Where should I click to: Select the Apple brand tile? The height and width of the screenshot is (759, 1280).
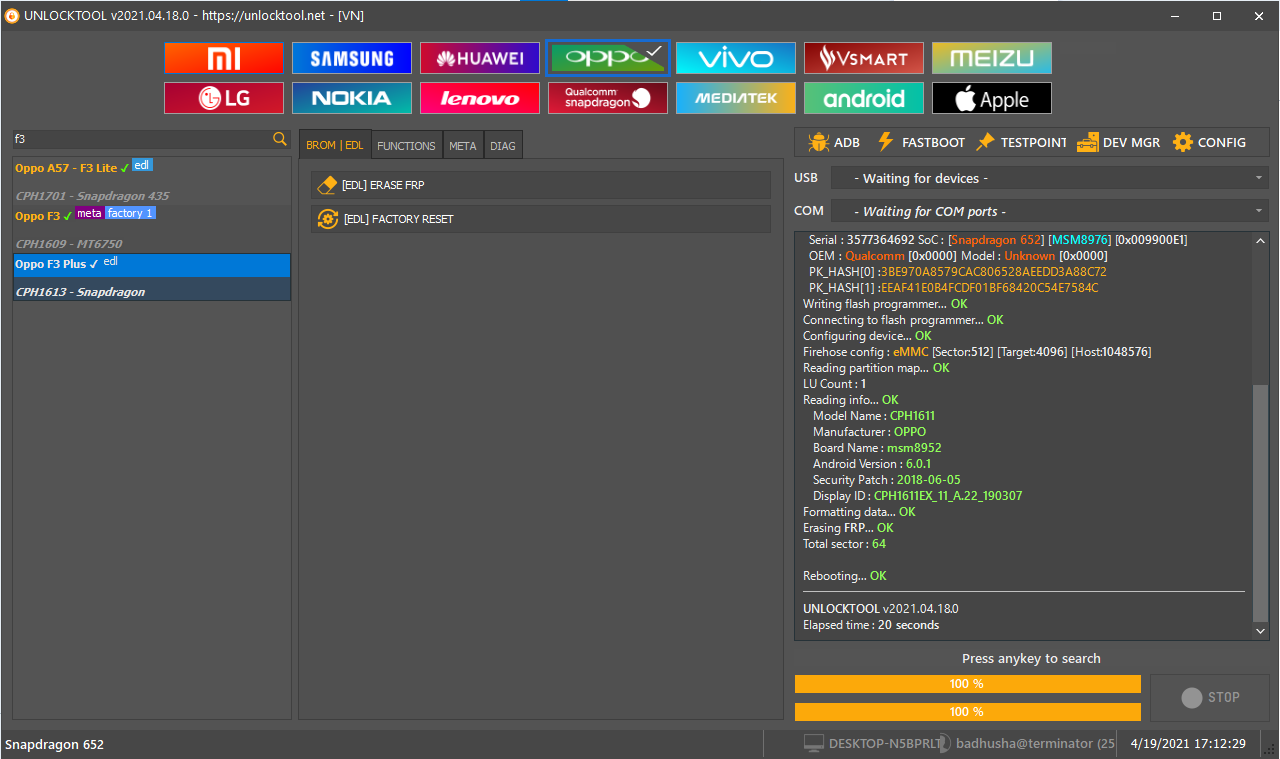[992, 98]
